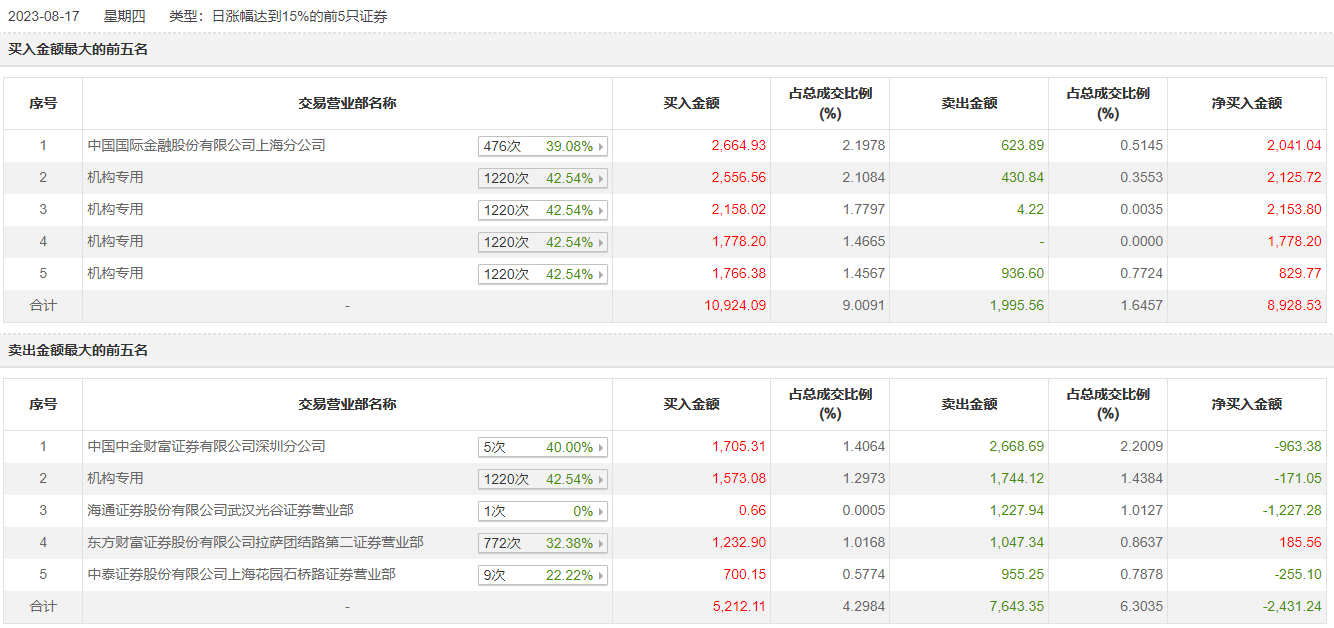Click 海通证券股份有限公司武汉光谷证券营业部
Screen dimensions: 1334x628
220,511
